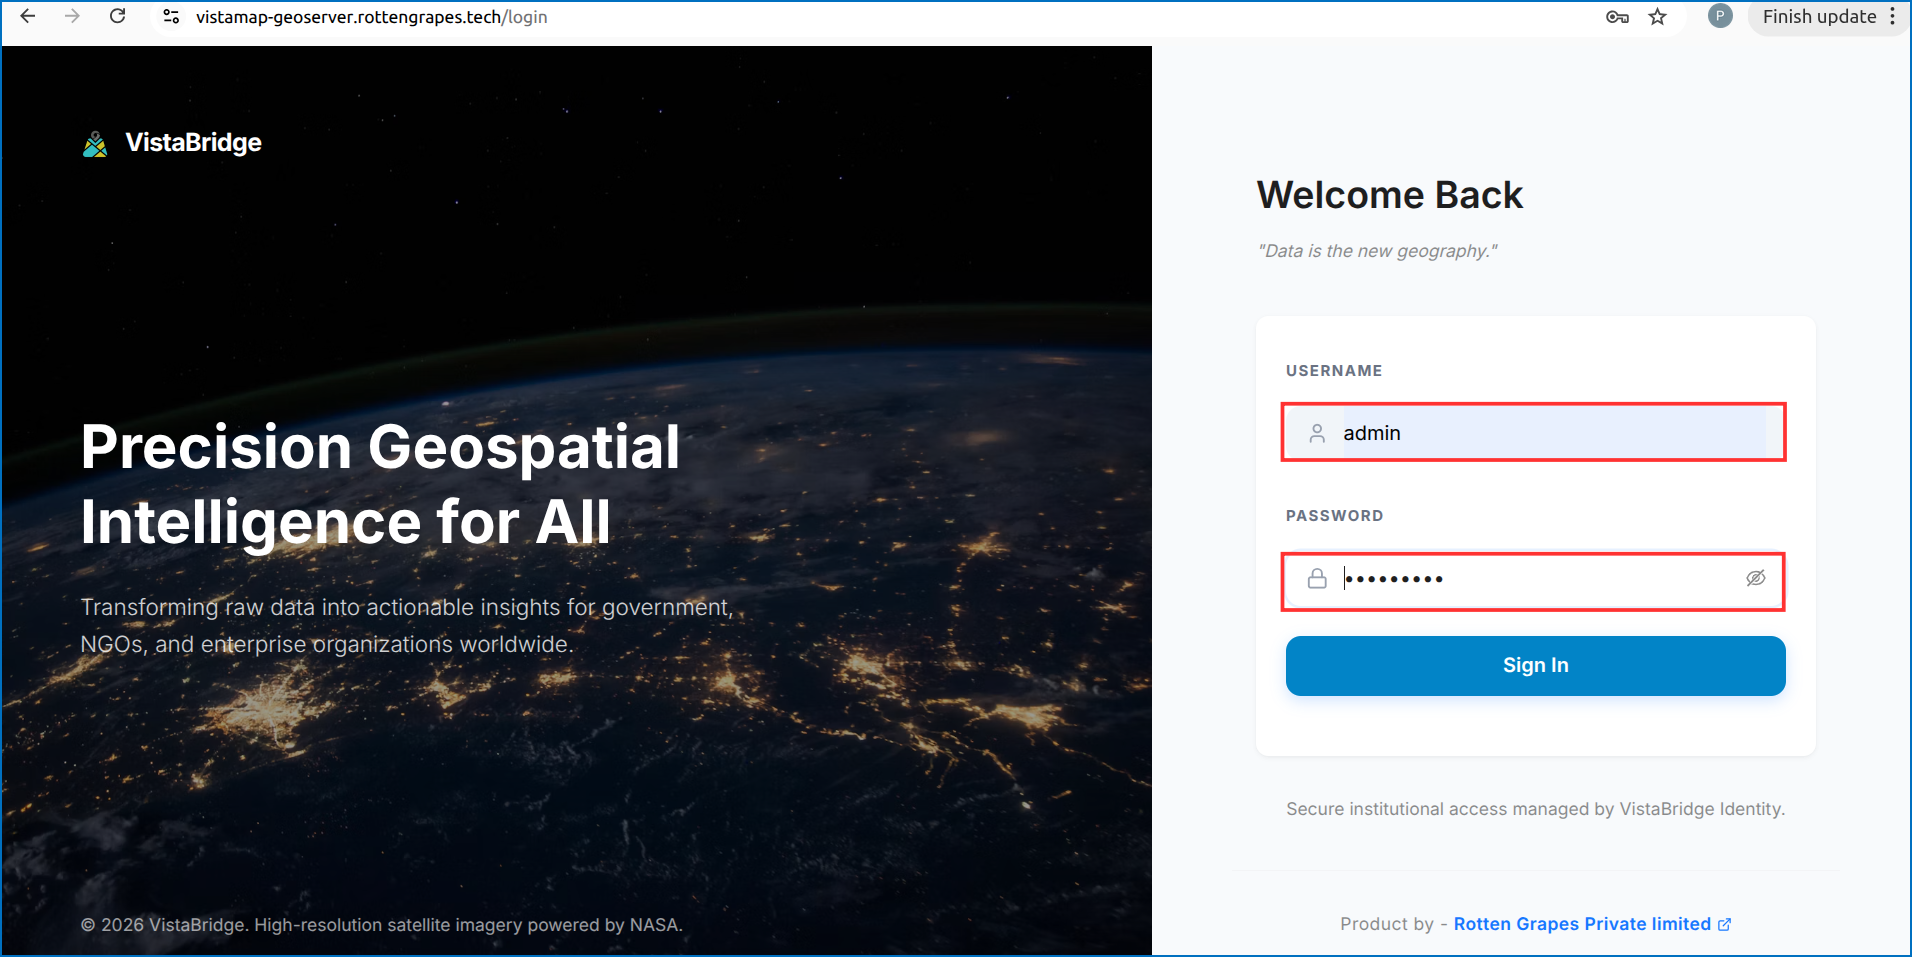Open the Rotten Grapes Private limited link
This screenshot has height=957, width=1912.
click(1582, 924)
